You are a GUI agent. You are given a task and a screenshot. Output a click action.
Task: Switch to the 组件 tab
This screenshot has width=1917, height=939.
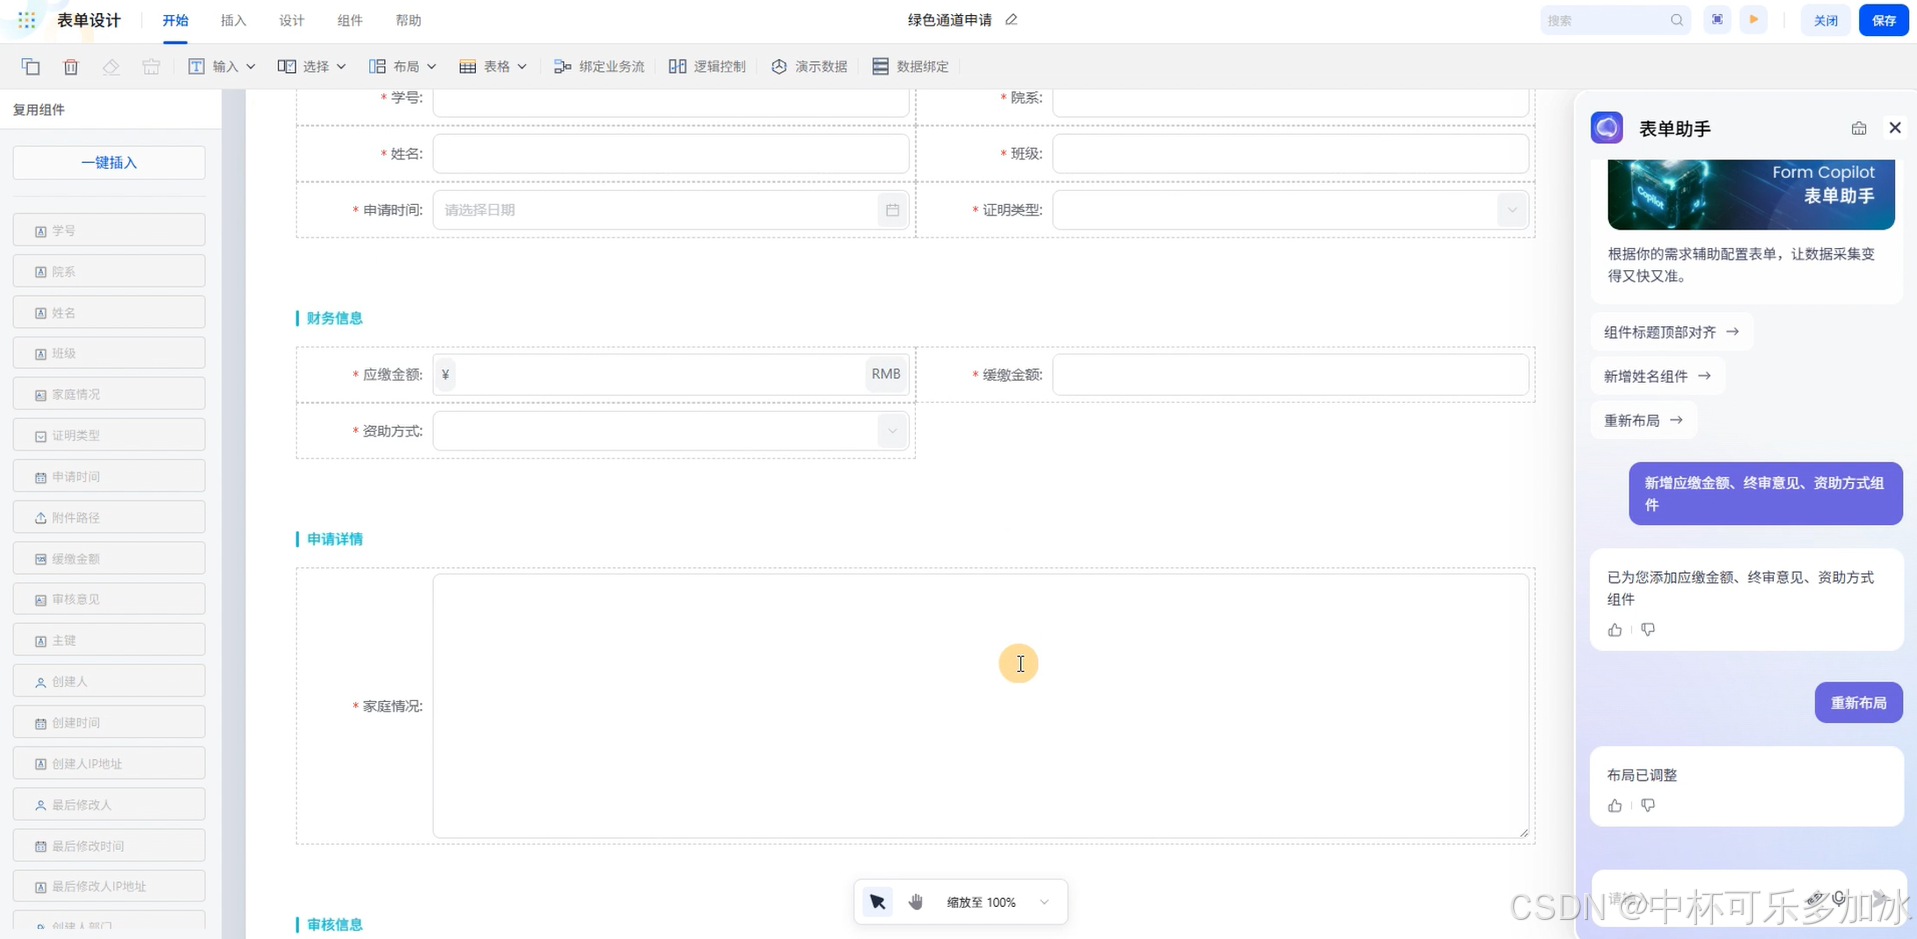(350, 21)
